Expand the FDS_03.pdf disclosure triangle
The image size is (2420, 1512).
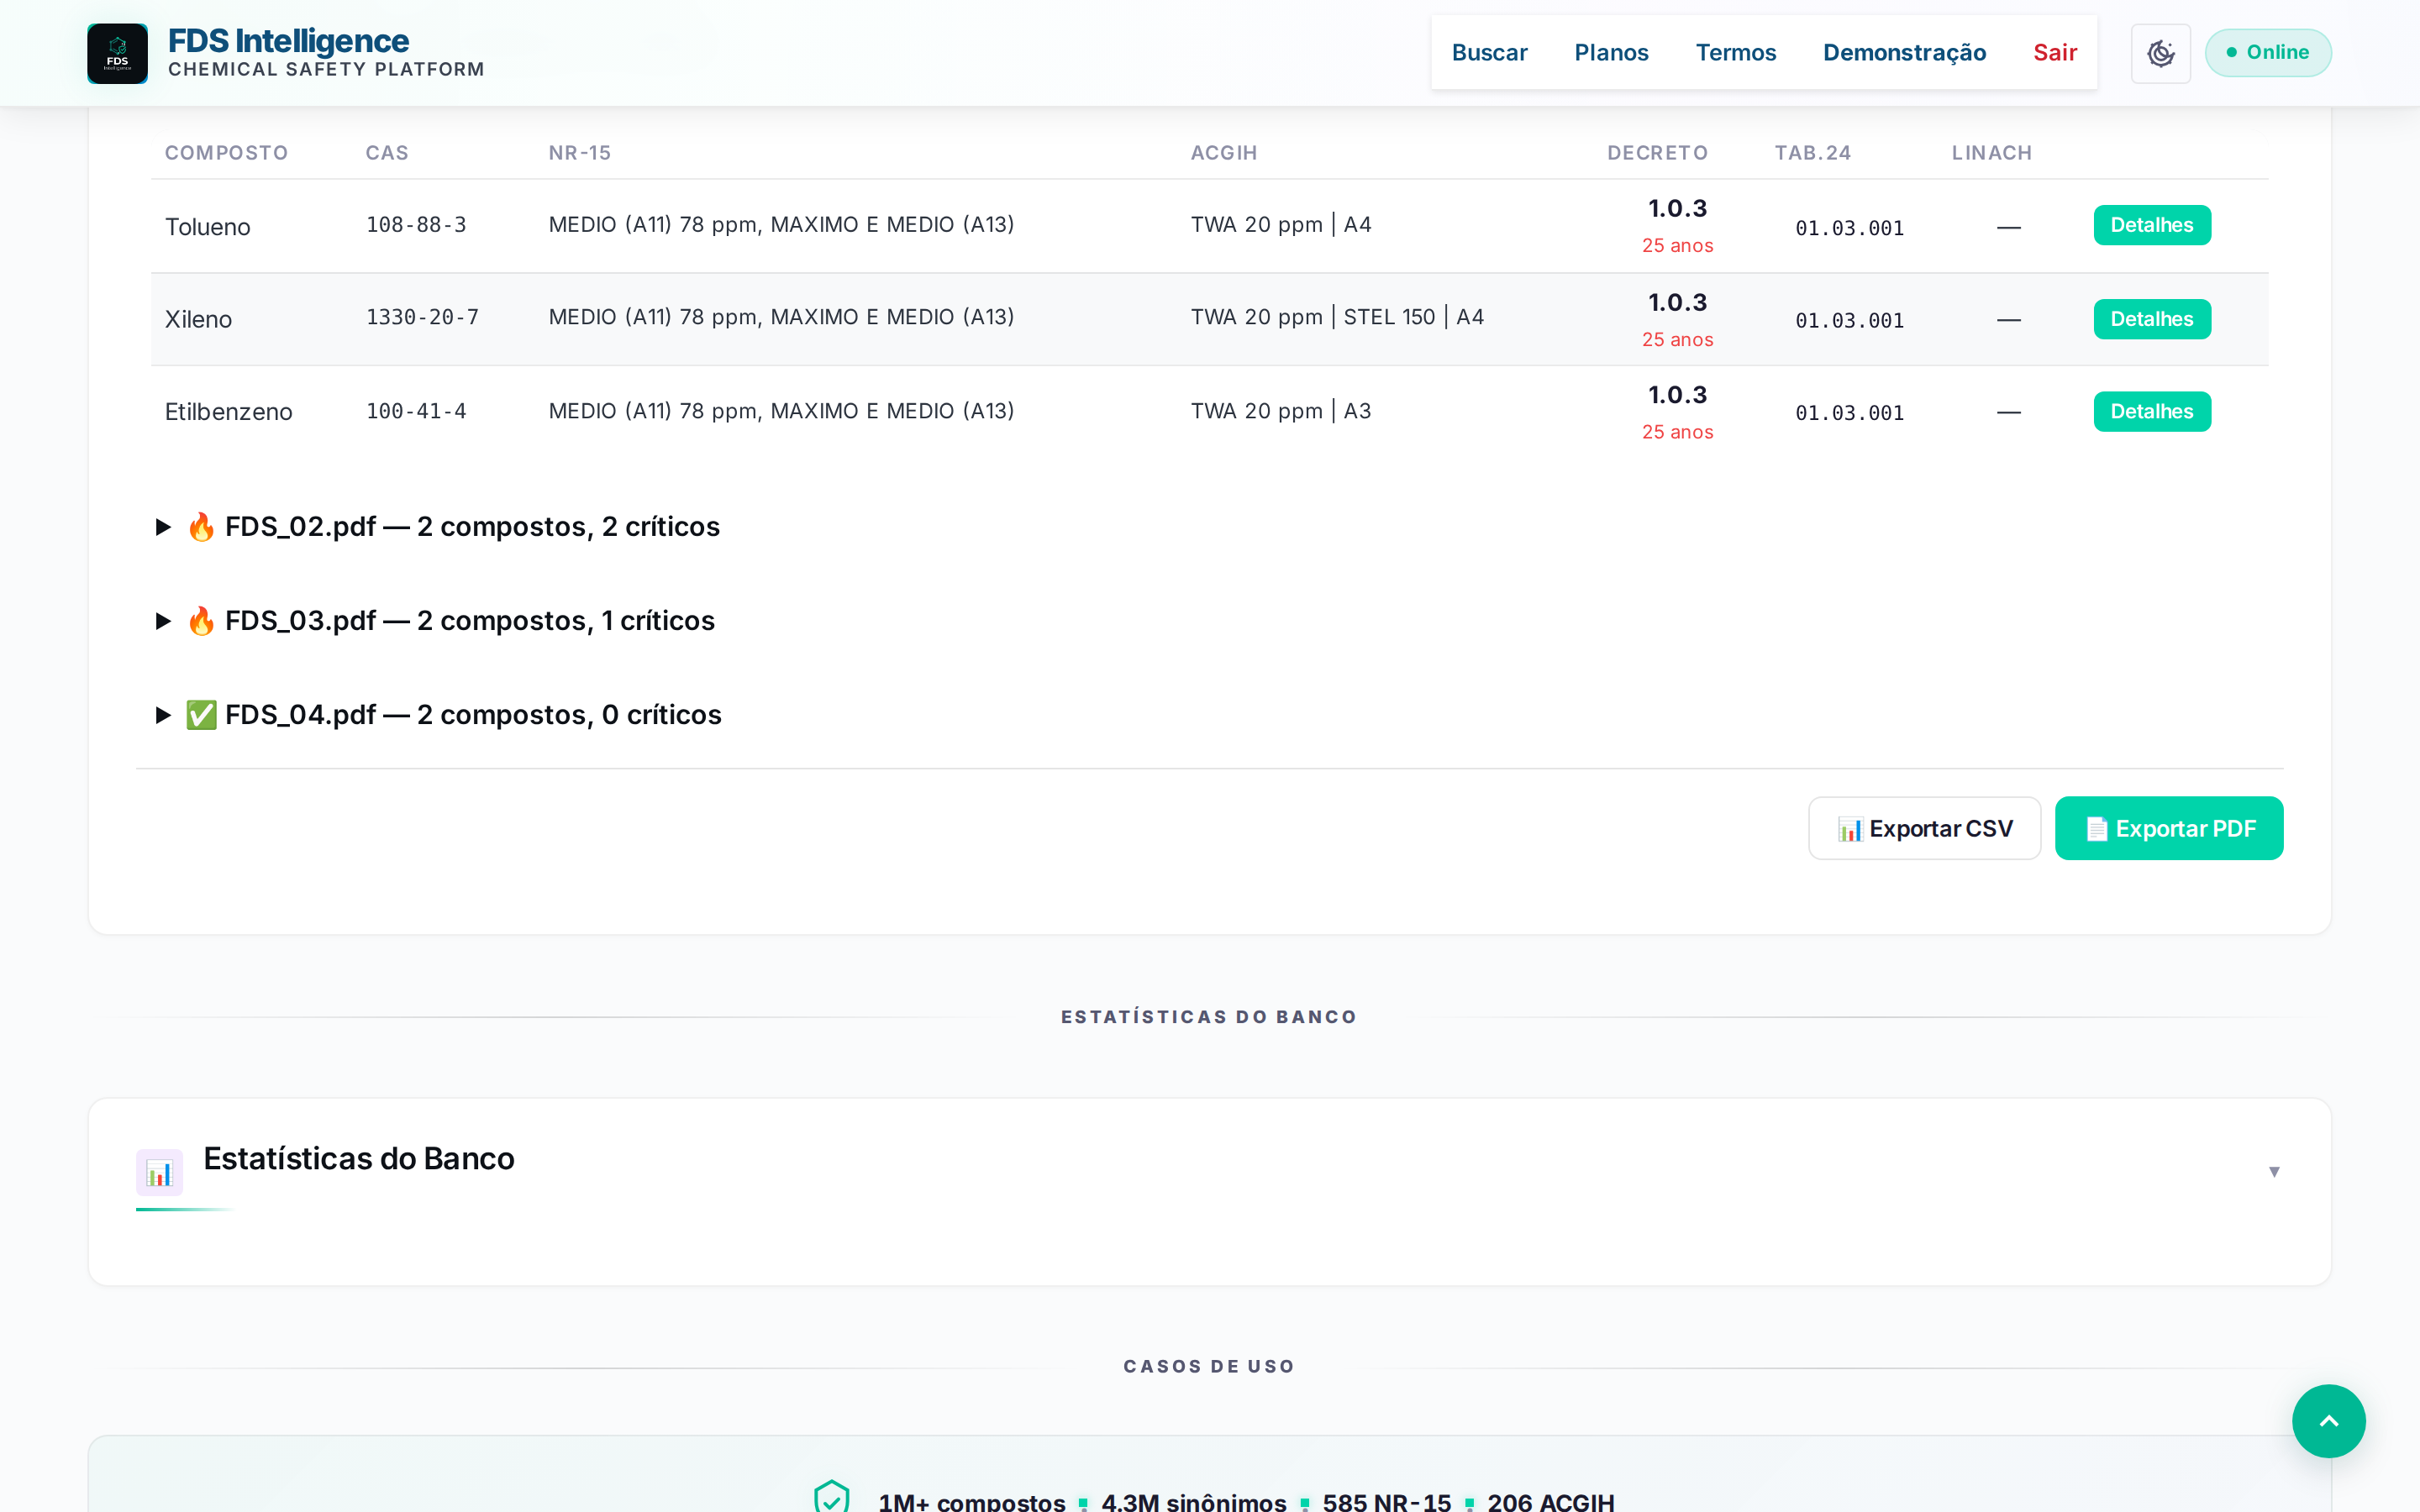click(x=163, y=621)
